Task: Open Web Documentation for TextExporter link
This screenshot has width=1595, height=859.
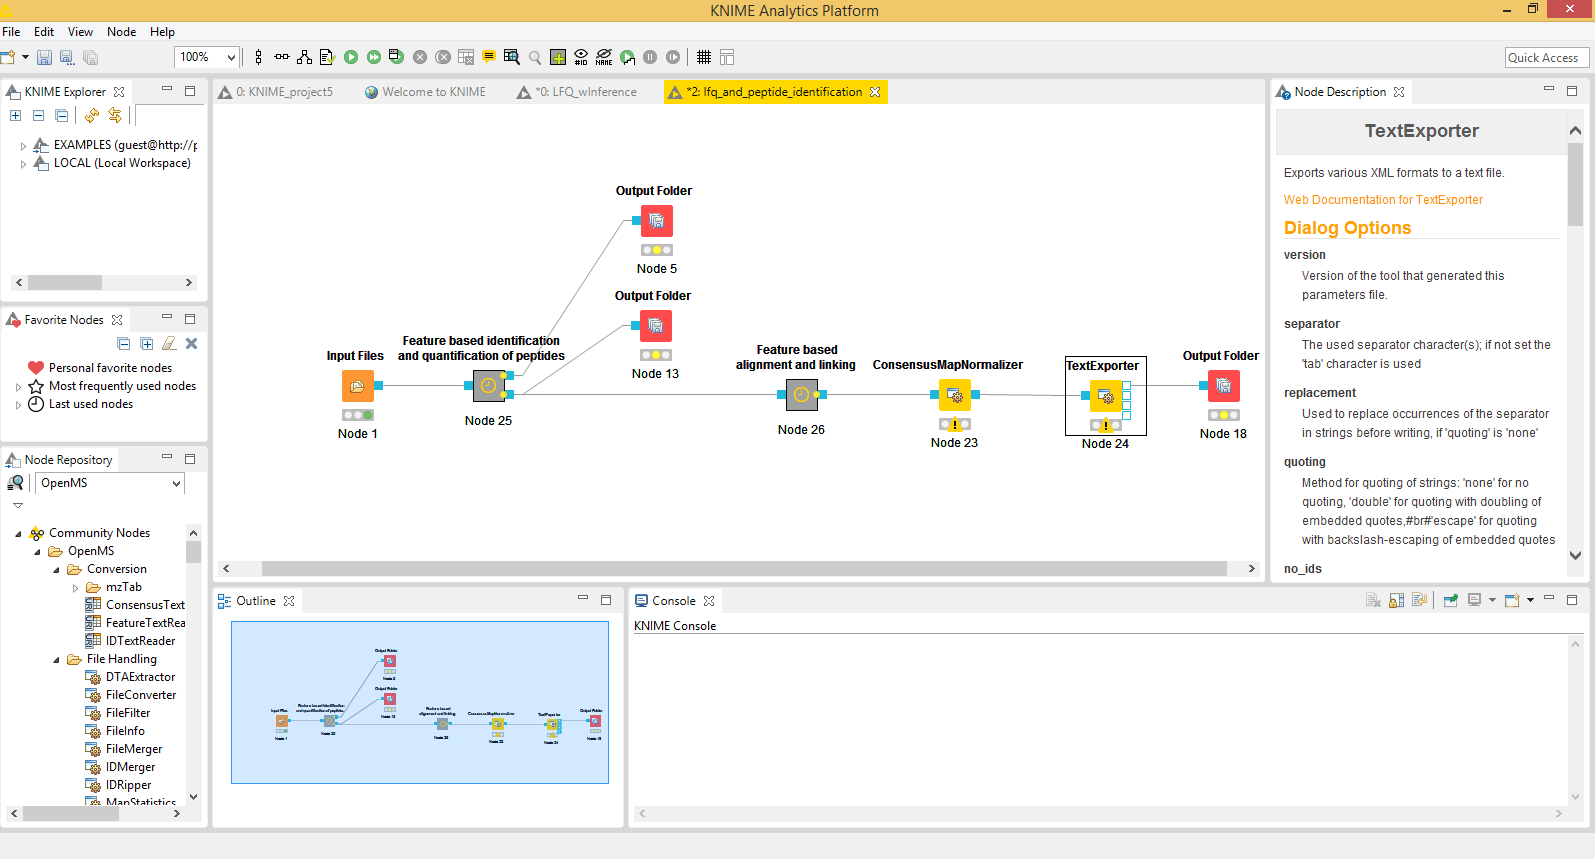Action: (x=1383, y=200)
